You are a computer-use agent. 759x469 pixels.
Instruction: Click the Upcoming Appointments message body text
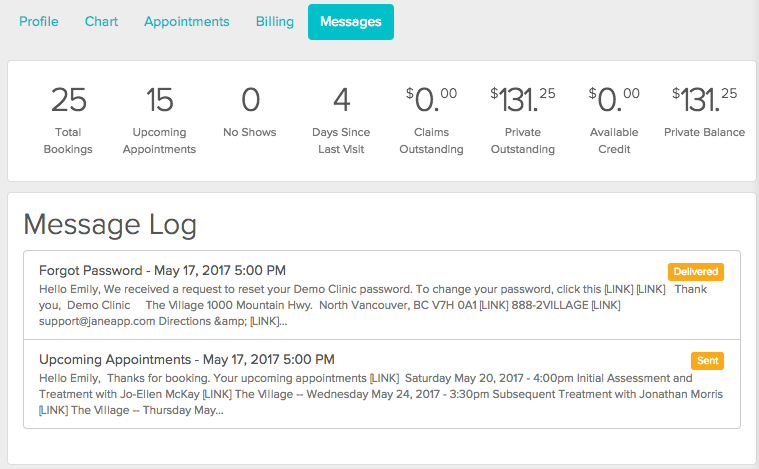tap(381, 394)
